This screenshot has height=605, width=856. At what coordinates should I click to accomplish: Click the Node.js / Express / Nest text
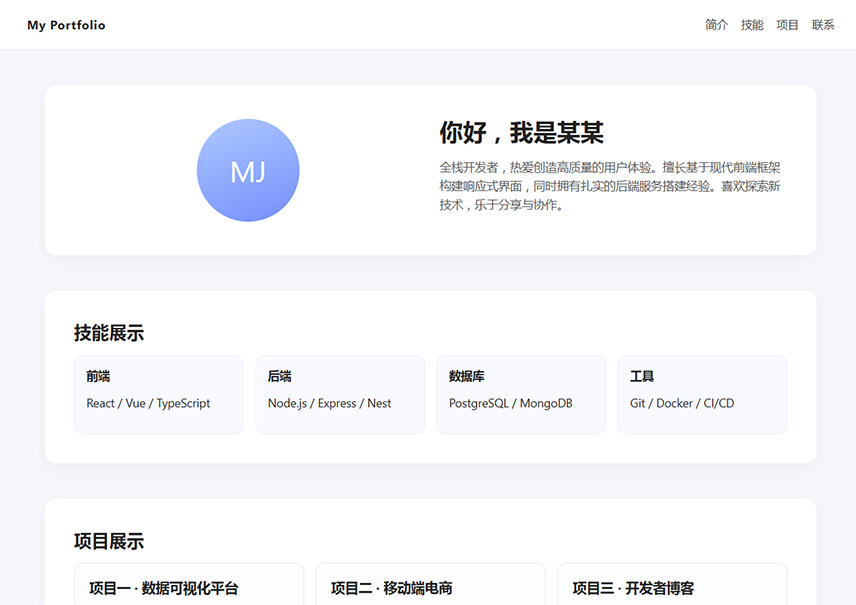click(329, 404)
